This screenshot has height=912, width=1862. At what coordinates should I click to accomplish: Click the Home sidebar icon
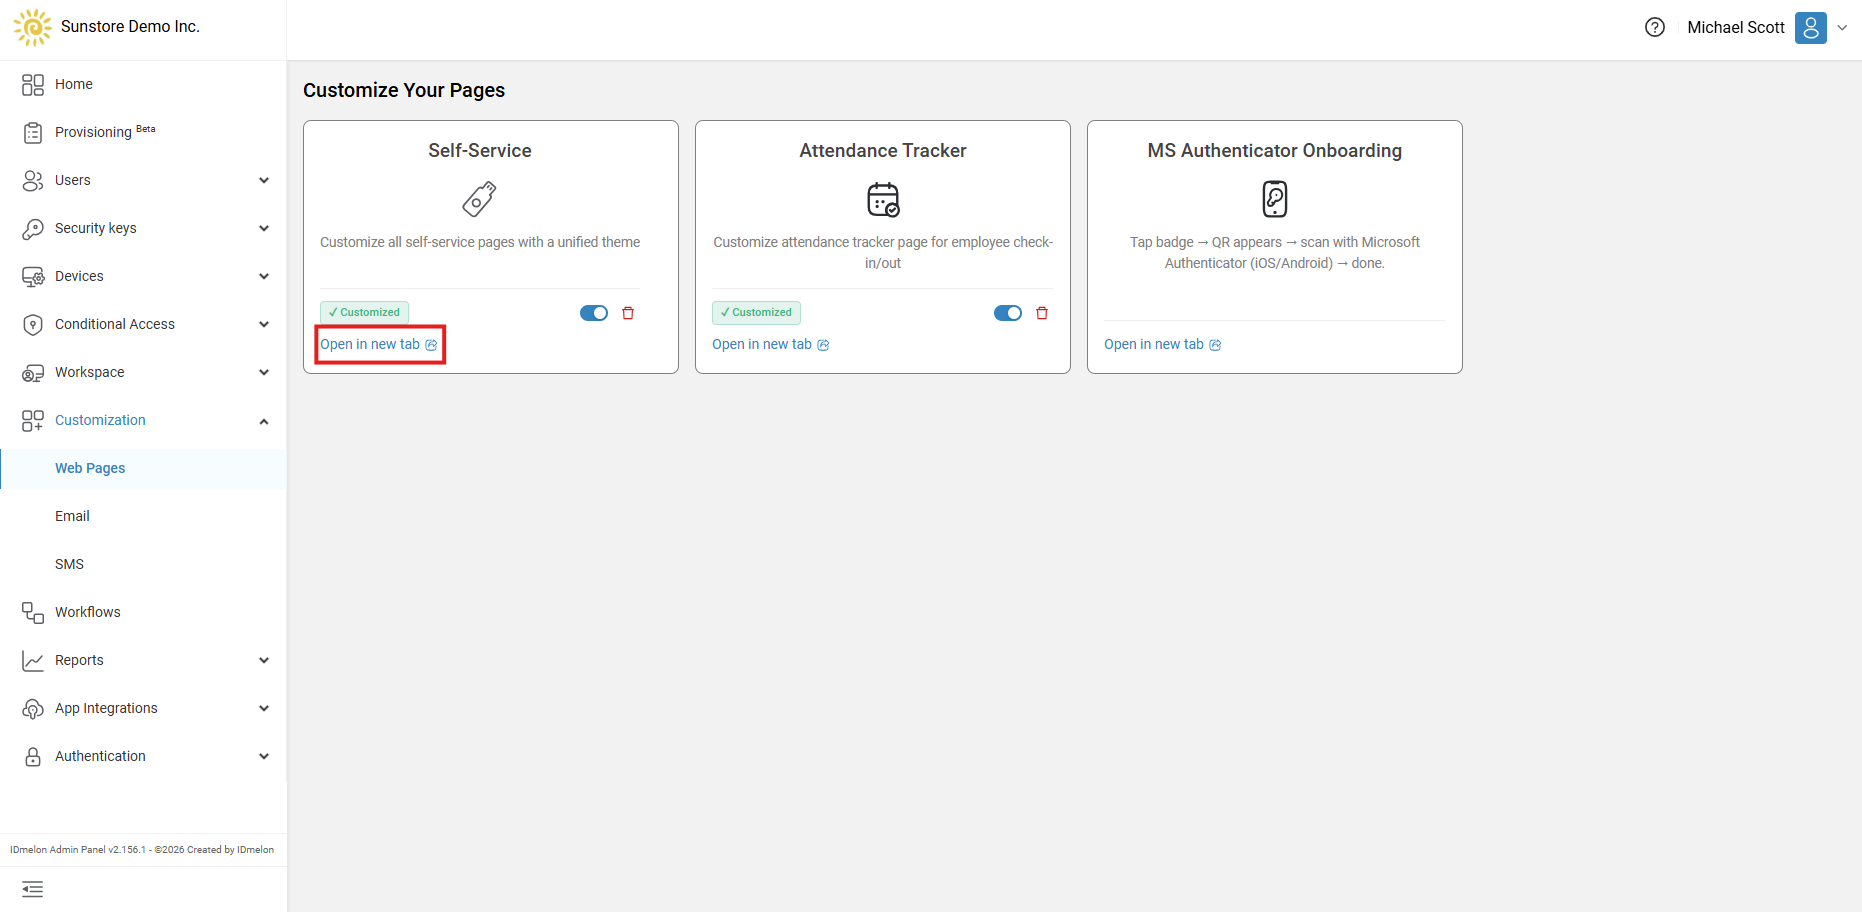pyautogui.click(x=33, y=84)
